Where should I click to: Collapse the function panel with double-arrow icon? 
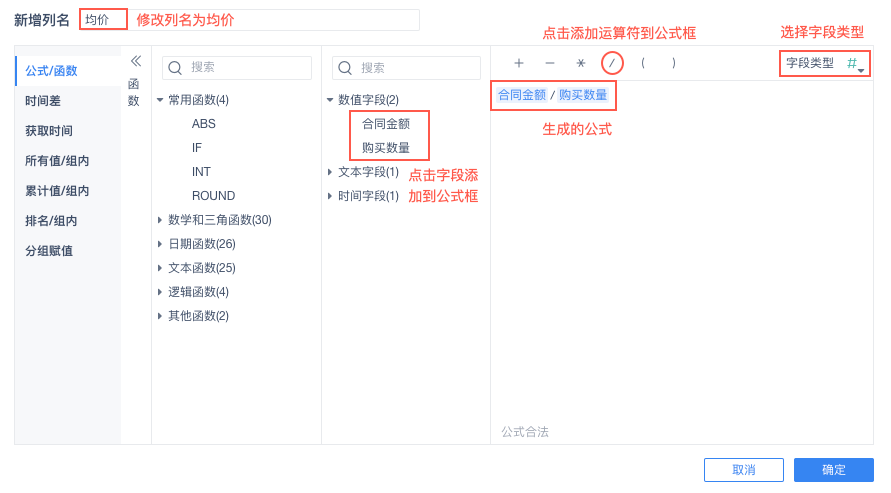tap(136, 61)
